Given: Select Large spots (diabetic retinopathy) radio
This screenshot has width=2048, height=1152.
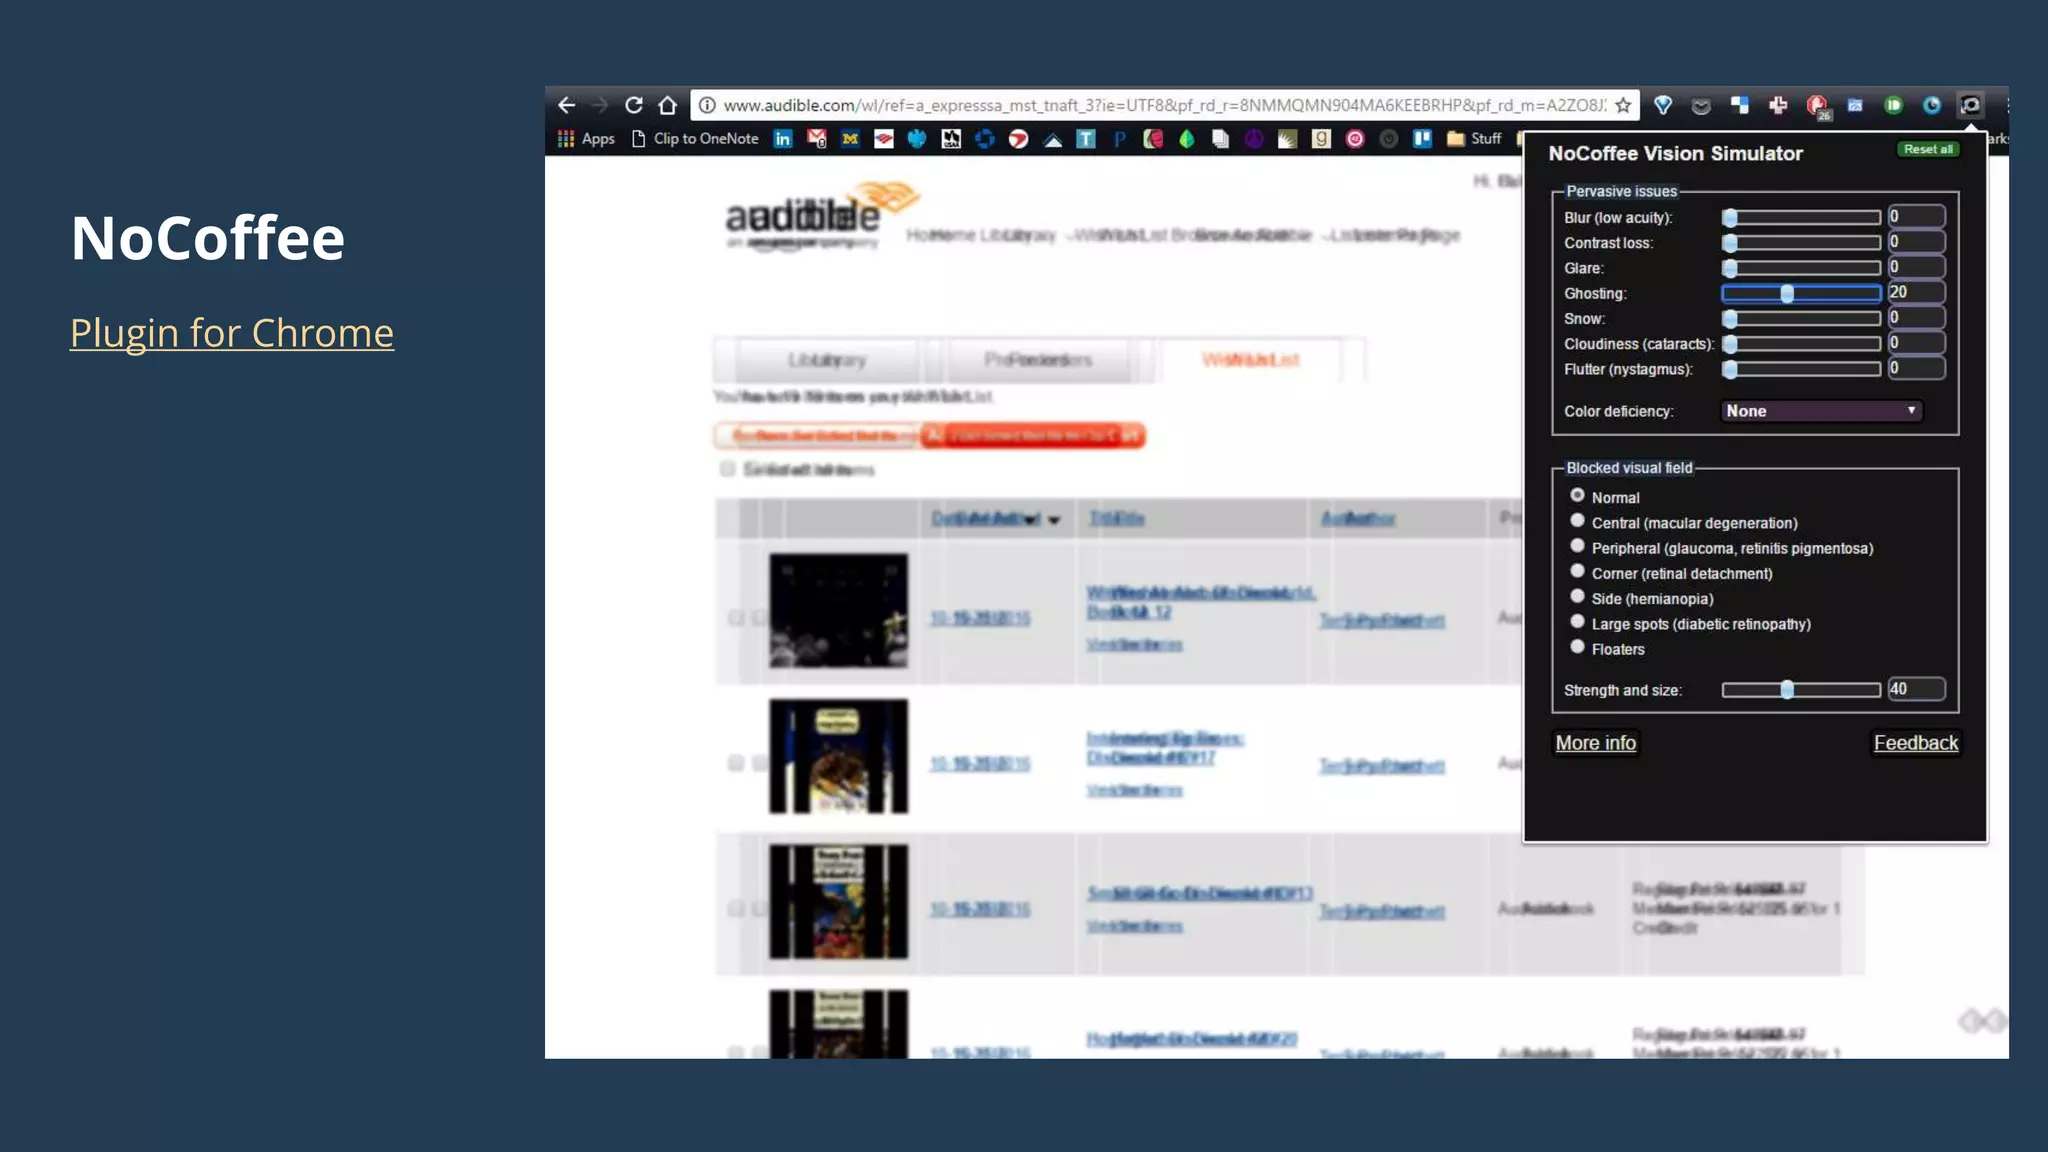Looking at the screenshot, I should [1577, 622].
